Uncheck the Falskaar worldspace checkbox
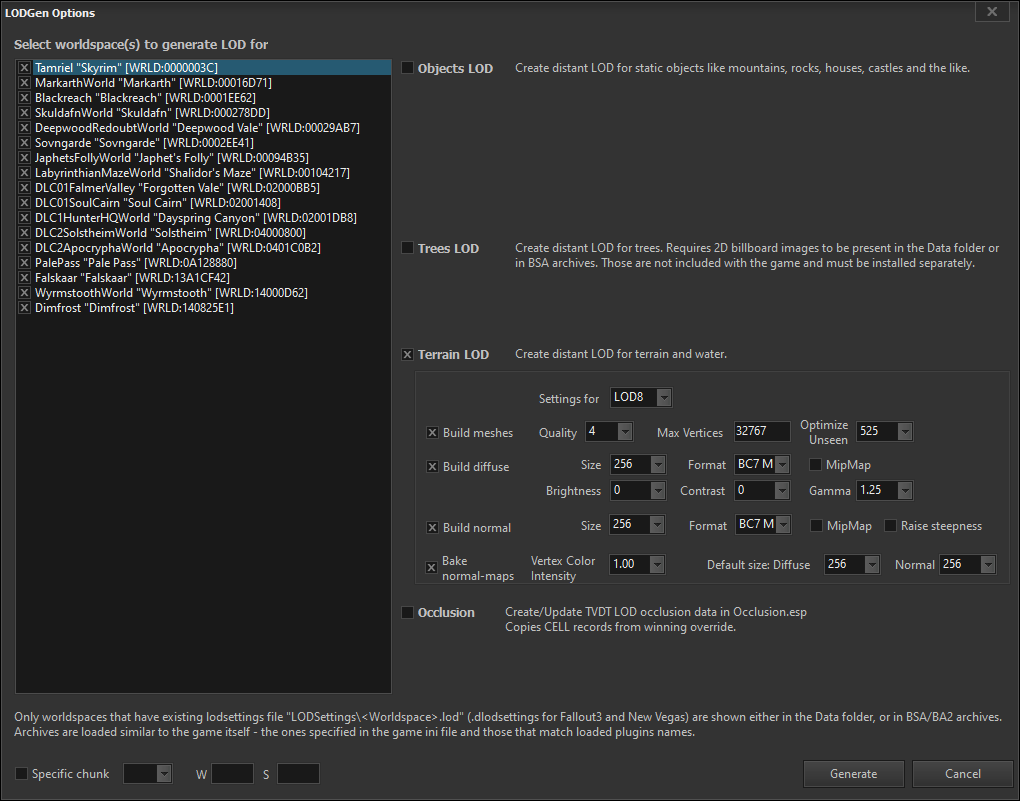This screenshot has height=801, width=1020. [24, 278]
